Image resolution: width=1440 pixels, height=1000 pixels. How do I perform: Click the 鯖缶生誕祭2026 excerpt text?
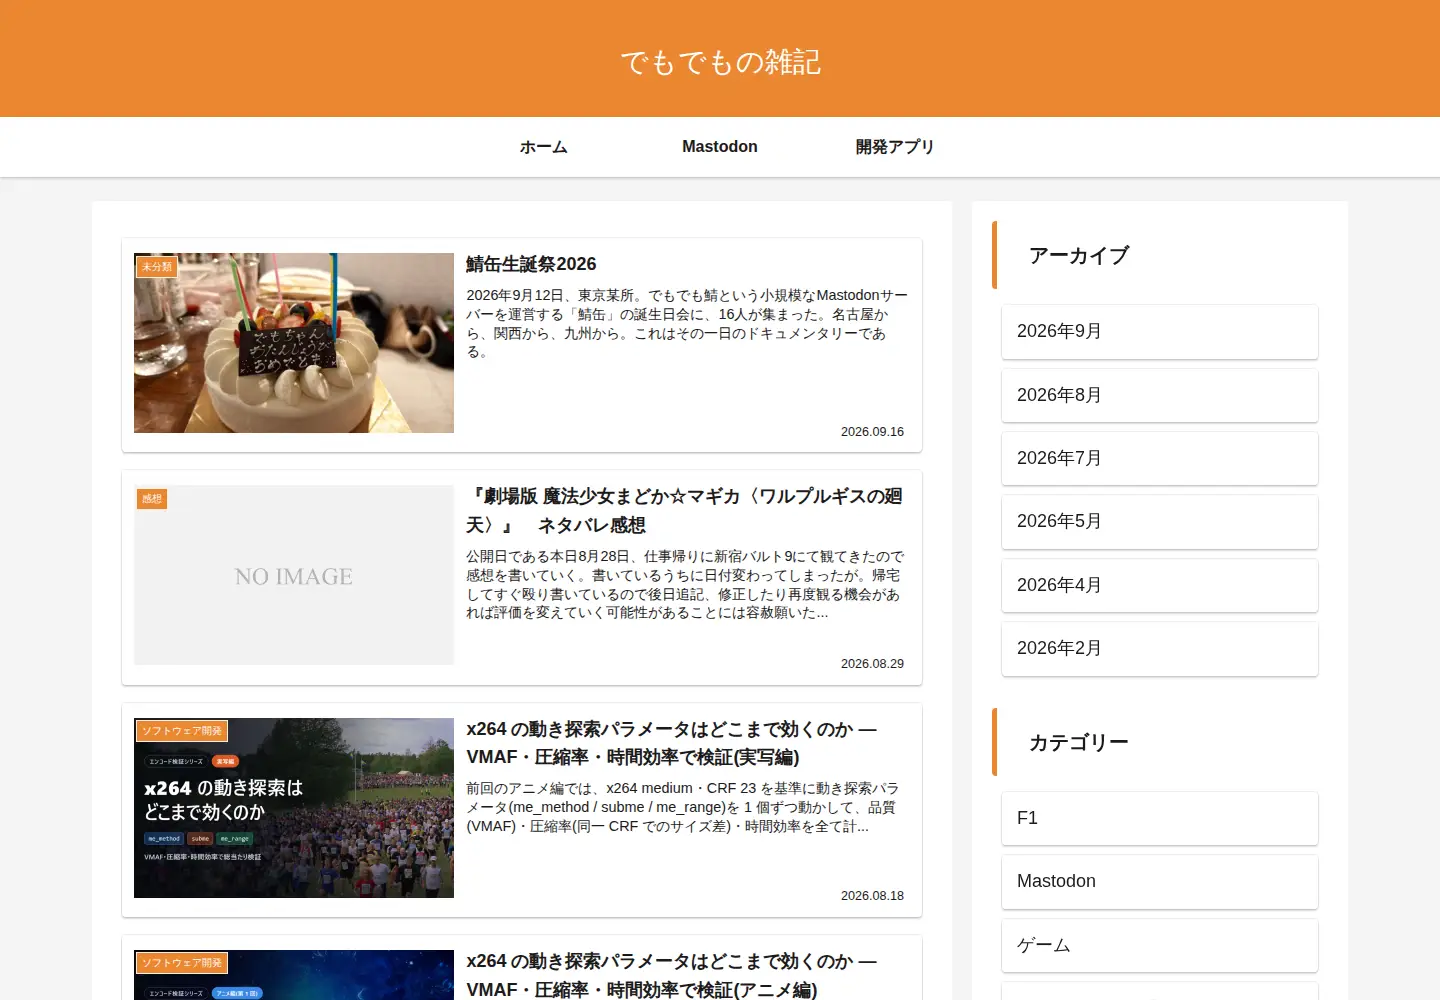(687, 323)
